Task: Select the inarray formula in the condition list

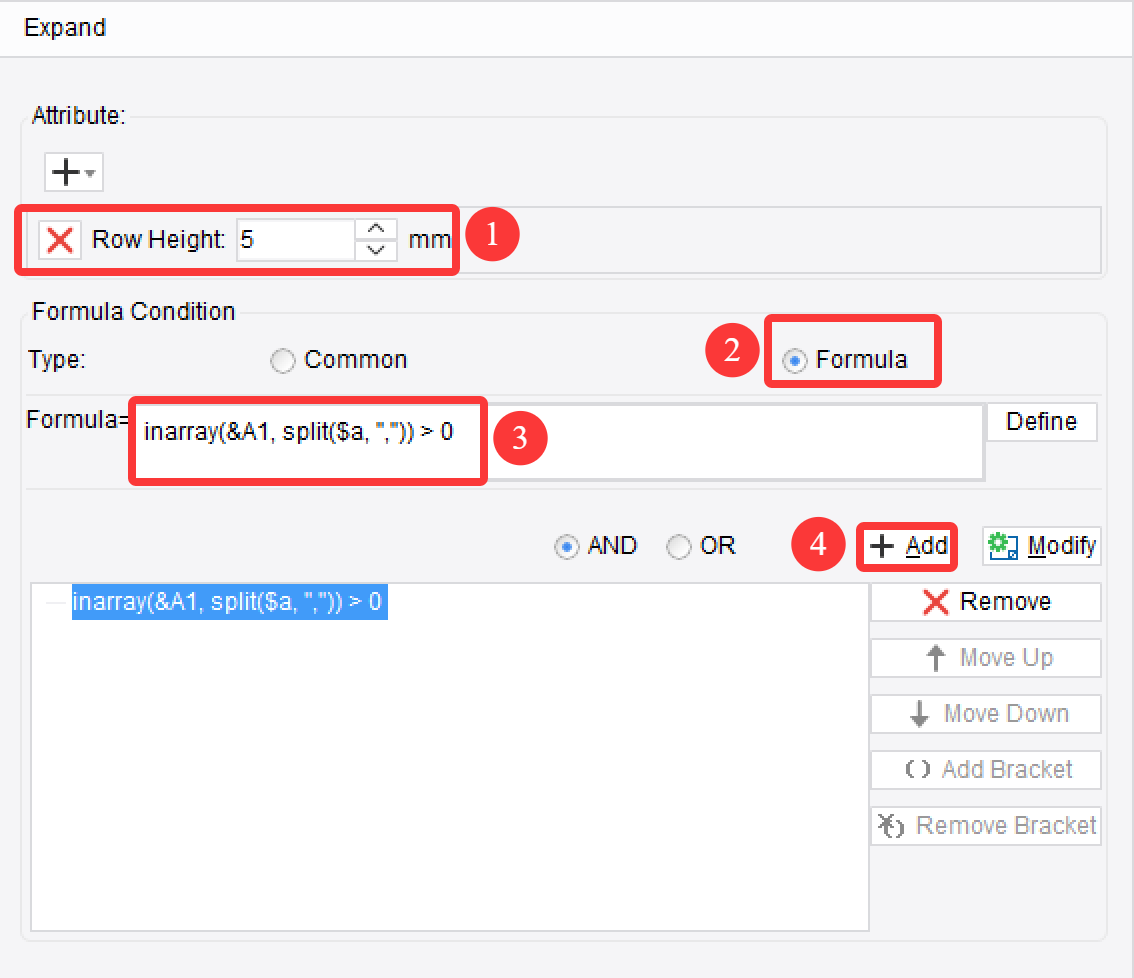Action: [229, 600]
